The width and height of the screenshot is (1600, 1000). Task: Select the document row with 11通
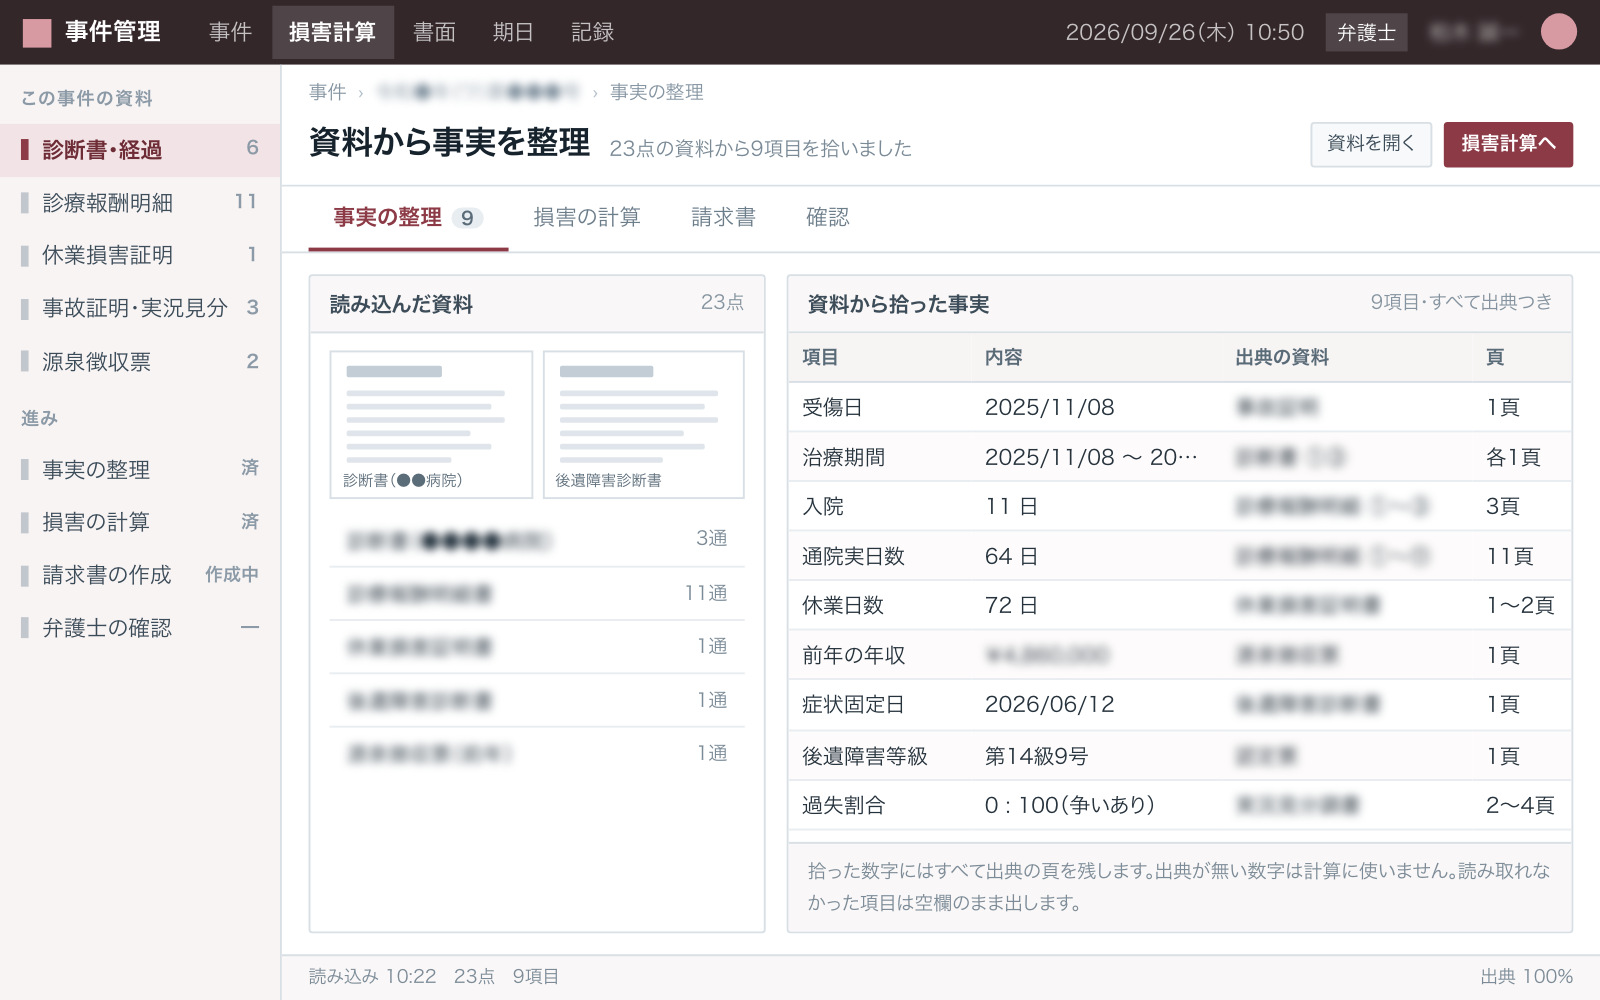point(537,594)
